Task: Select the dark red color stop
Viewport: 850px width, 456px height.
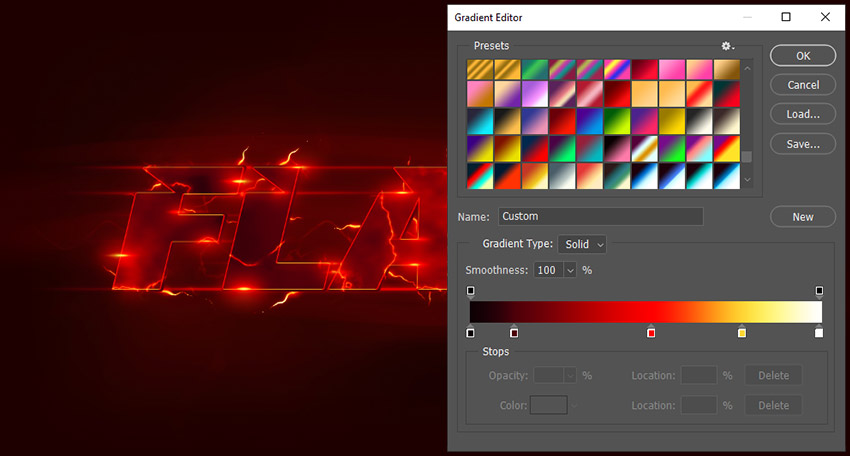Action: click(514, 332)
